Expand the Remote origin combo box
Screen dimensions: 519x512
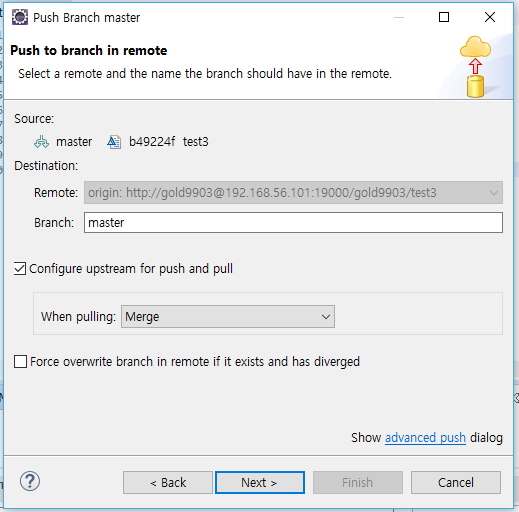[293, 193]
